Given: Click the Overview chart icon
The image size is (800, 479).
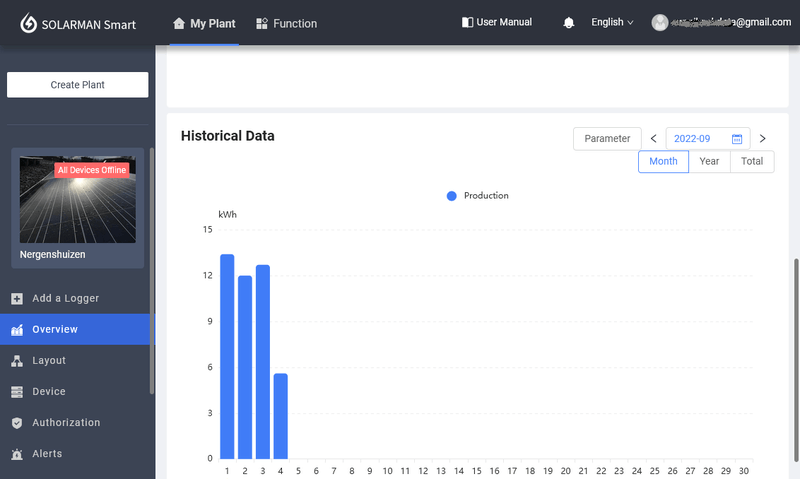Looking at the screenshot, I should click(17, 330).
